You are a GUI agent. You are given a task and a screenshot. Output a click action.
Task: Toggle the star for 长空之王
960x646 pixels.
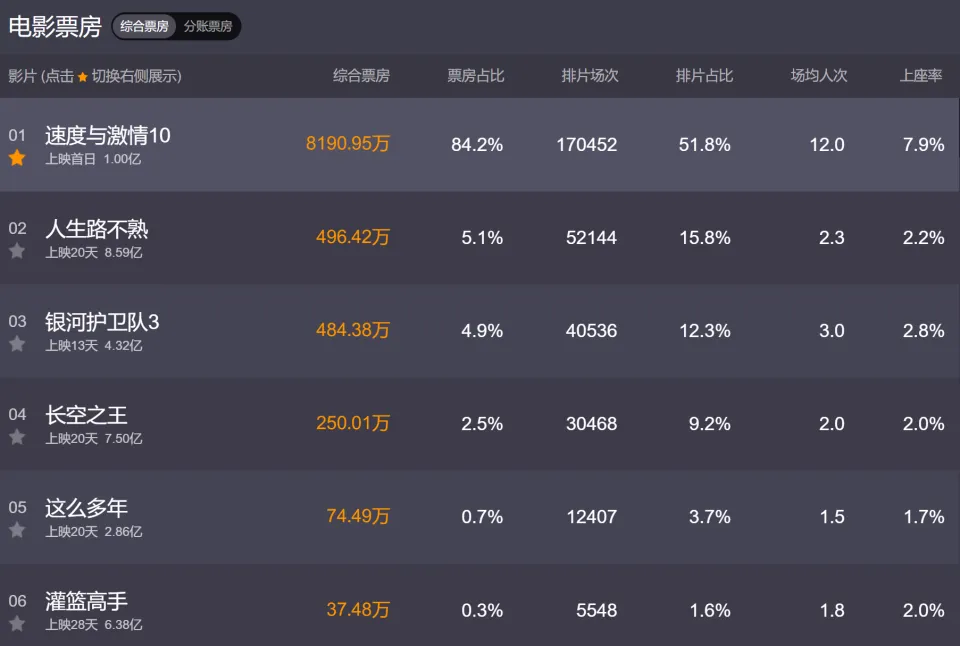pyautogui.click(x=17, y=437)
